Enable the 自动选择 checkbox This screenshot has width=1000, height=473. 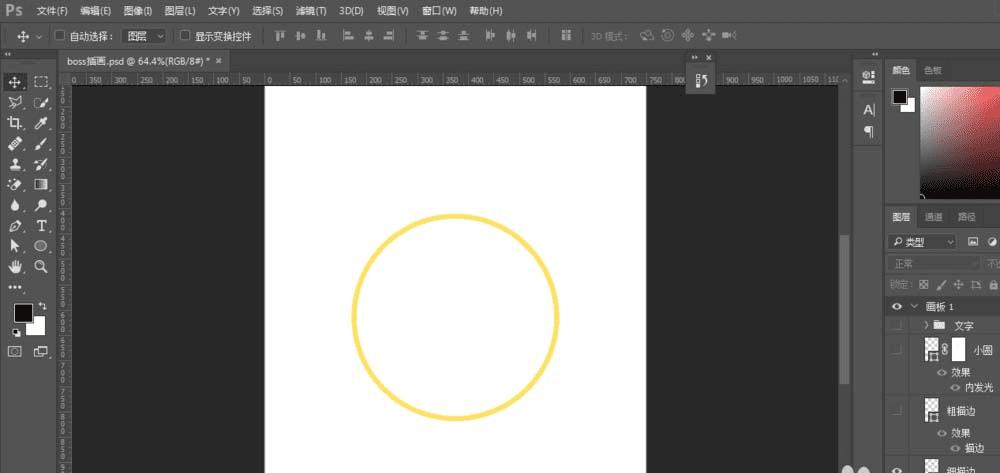click(x=60, y=36)
